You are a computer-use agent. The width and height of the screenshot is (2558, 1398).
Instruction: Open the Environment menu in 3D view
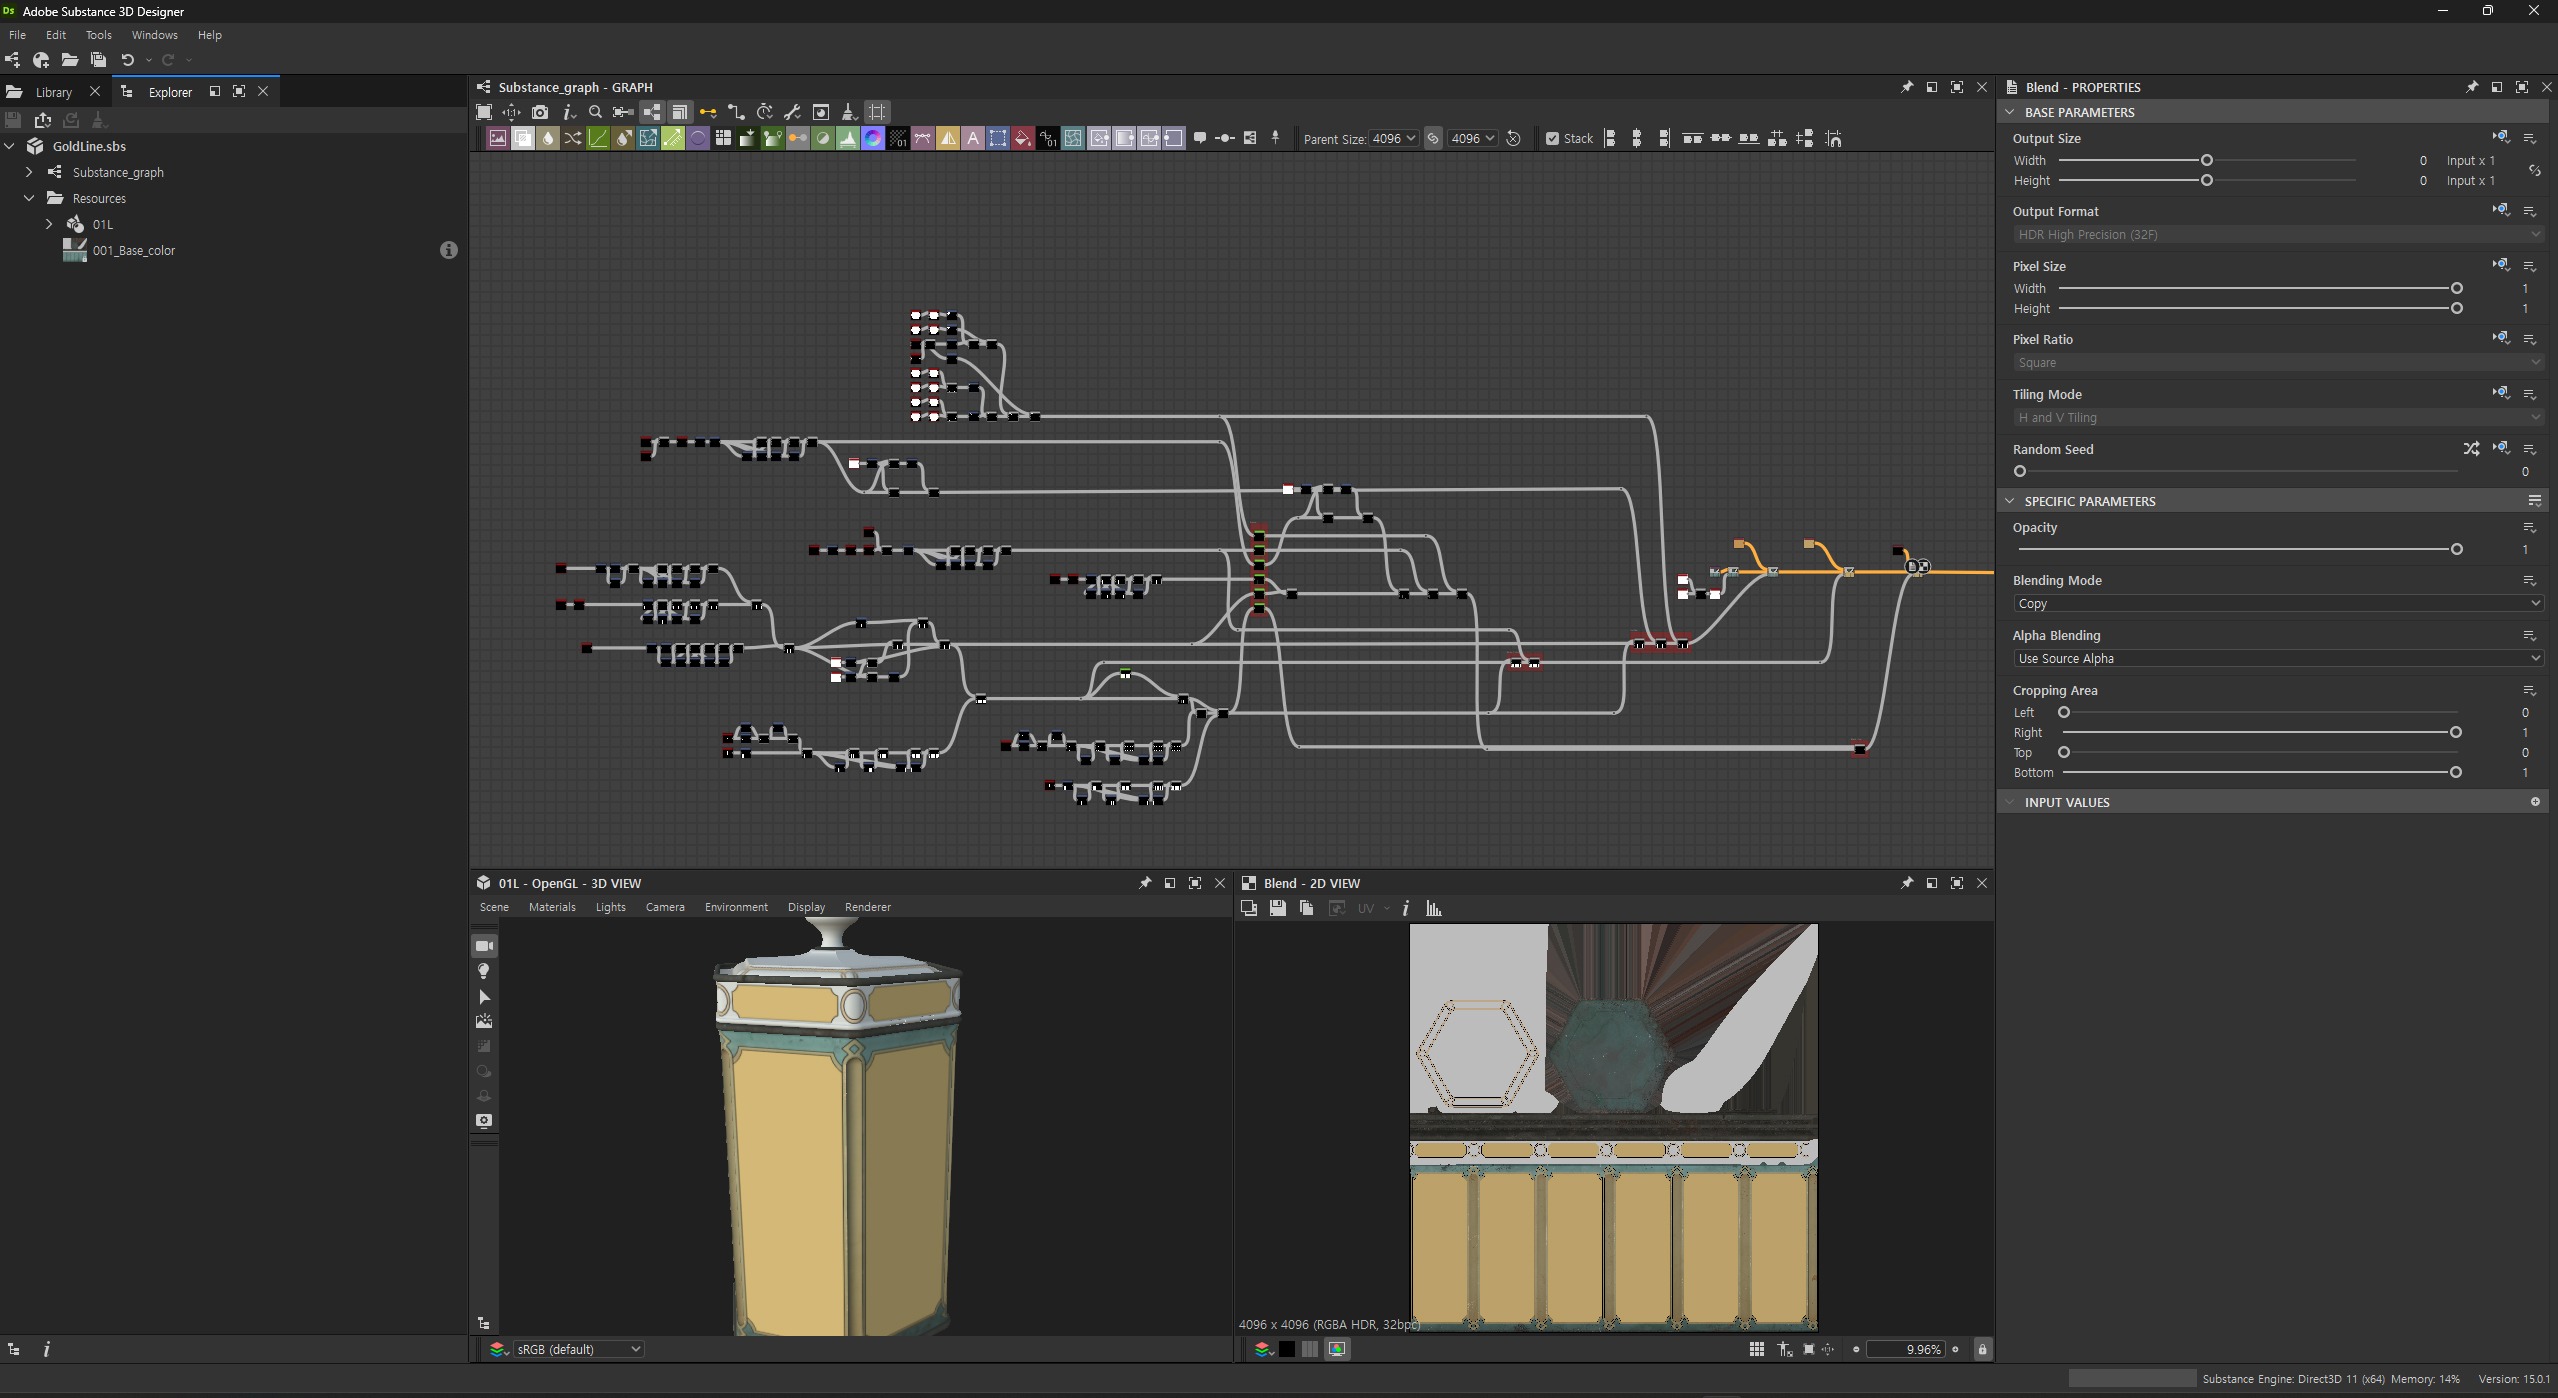click(x=736, y=907)
